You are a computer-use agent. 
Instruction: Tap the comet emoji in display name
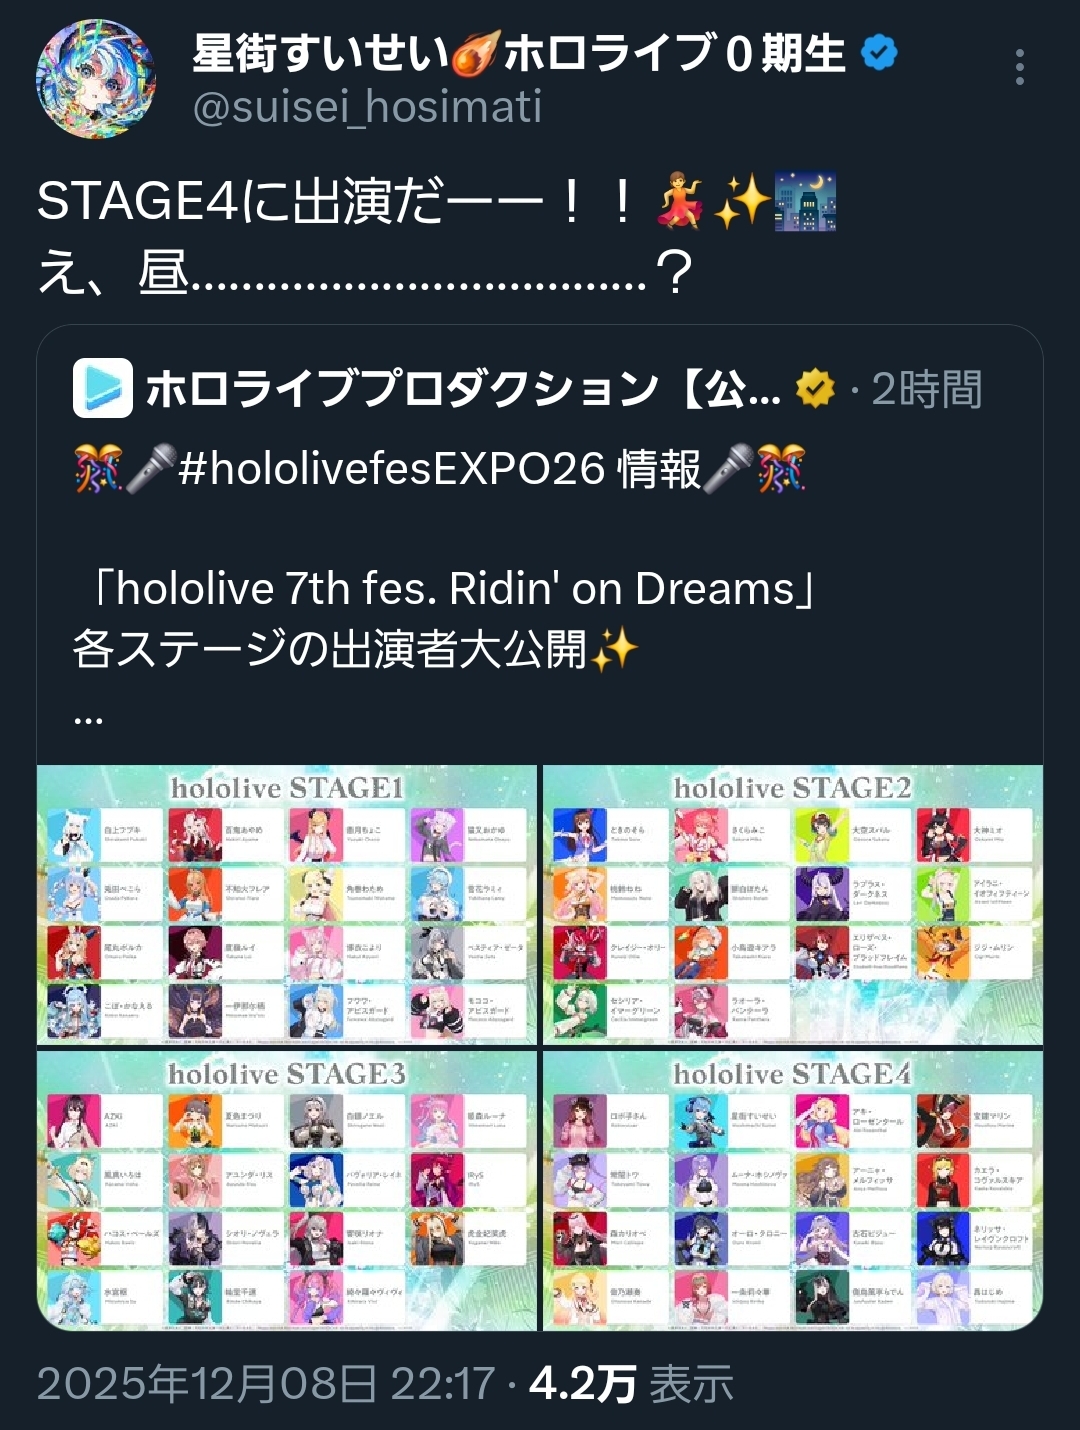pos(476,54)
